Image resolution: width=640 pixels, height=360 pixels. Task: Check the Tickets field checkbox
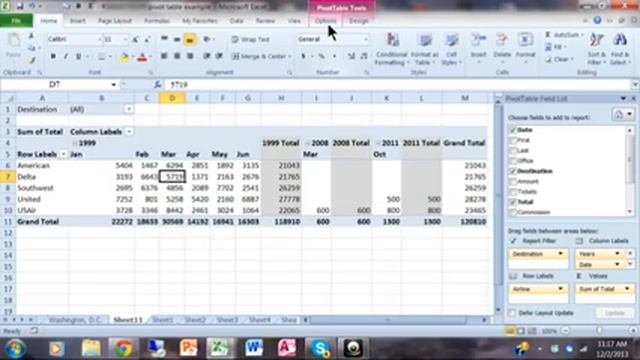[513, 191]
